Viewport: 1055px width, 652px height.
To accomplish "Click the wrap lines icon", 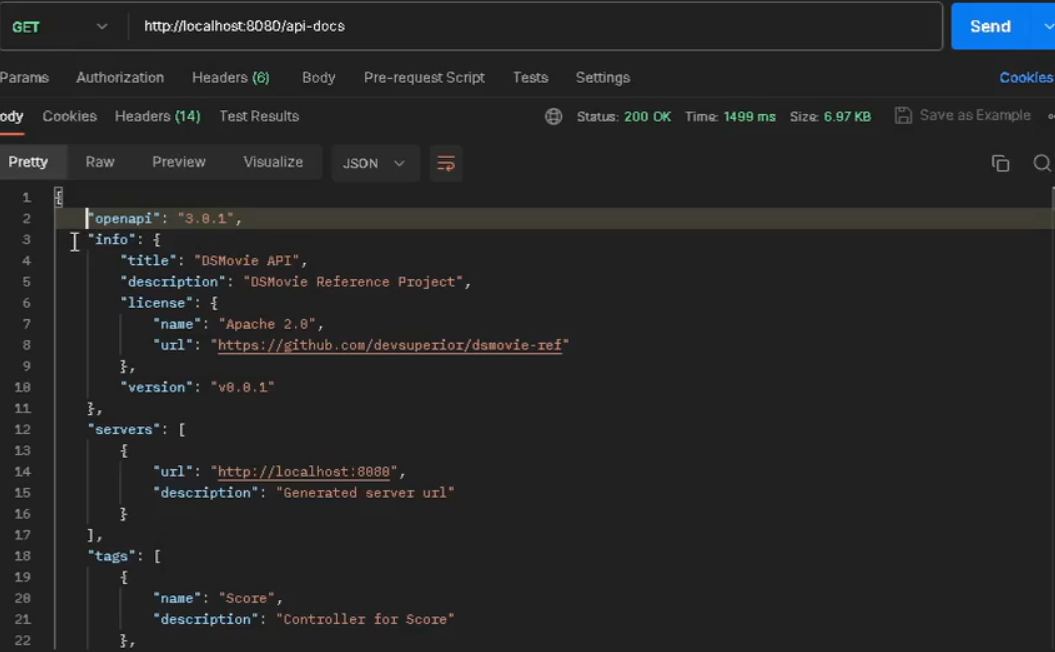I will (x=446, y=163).
